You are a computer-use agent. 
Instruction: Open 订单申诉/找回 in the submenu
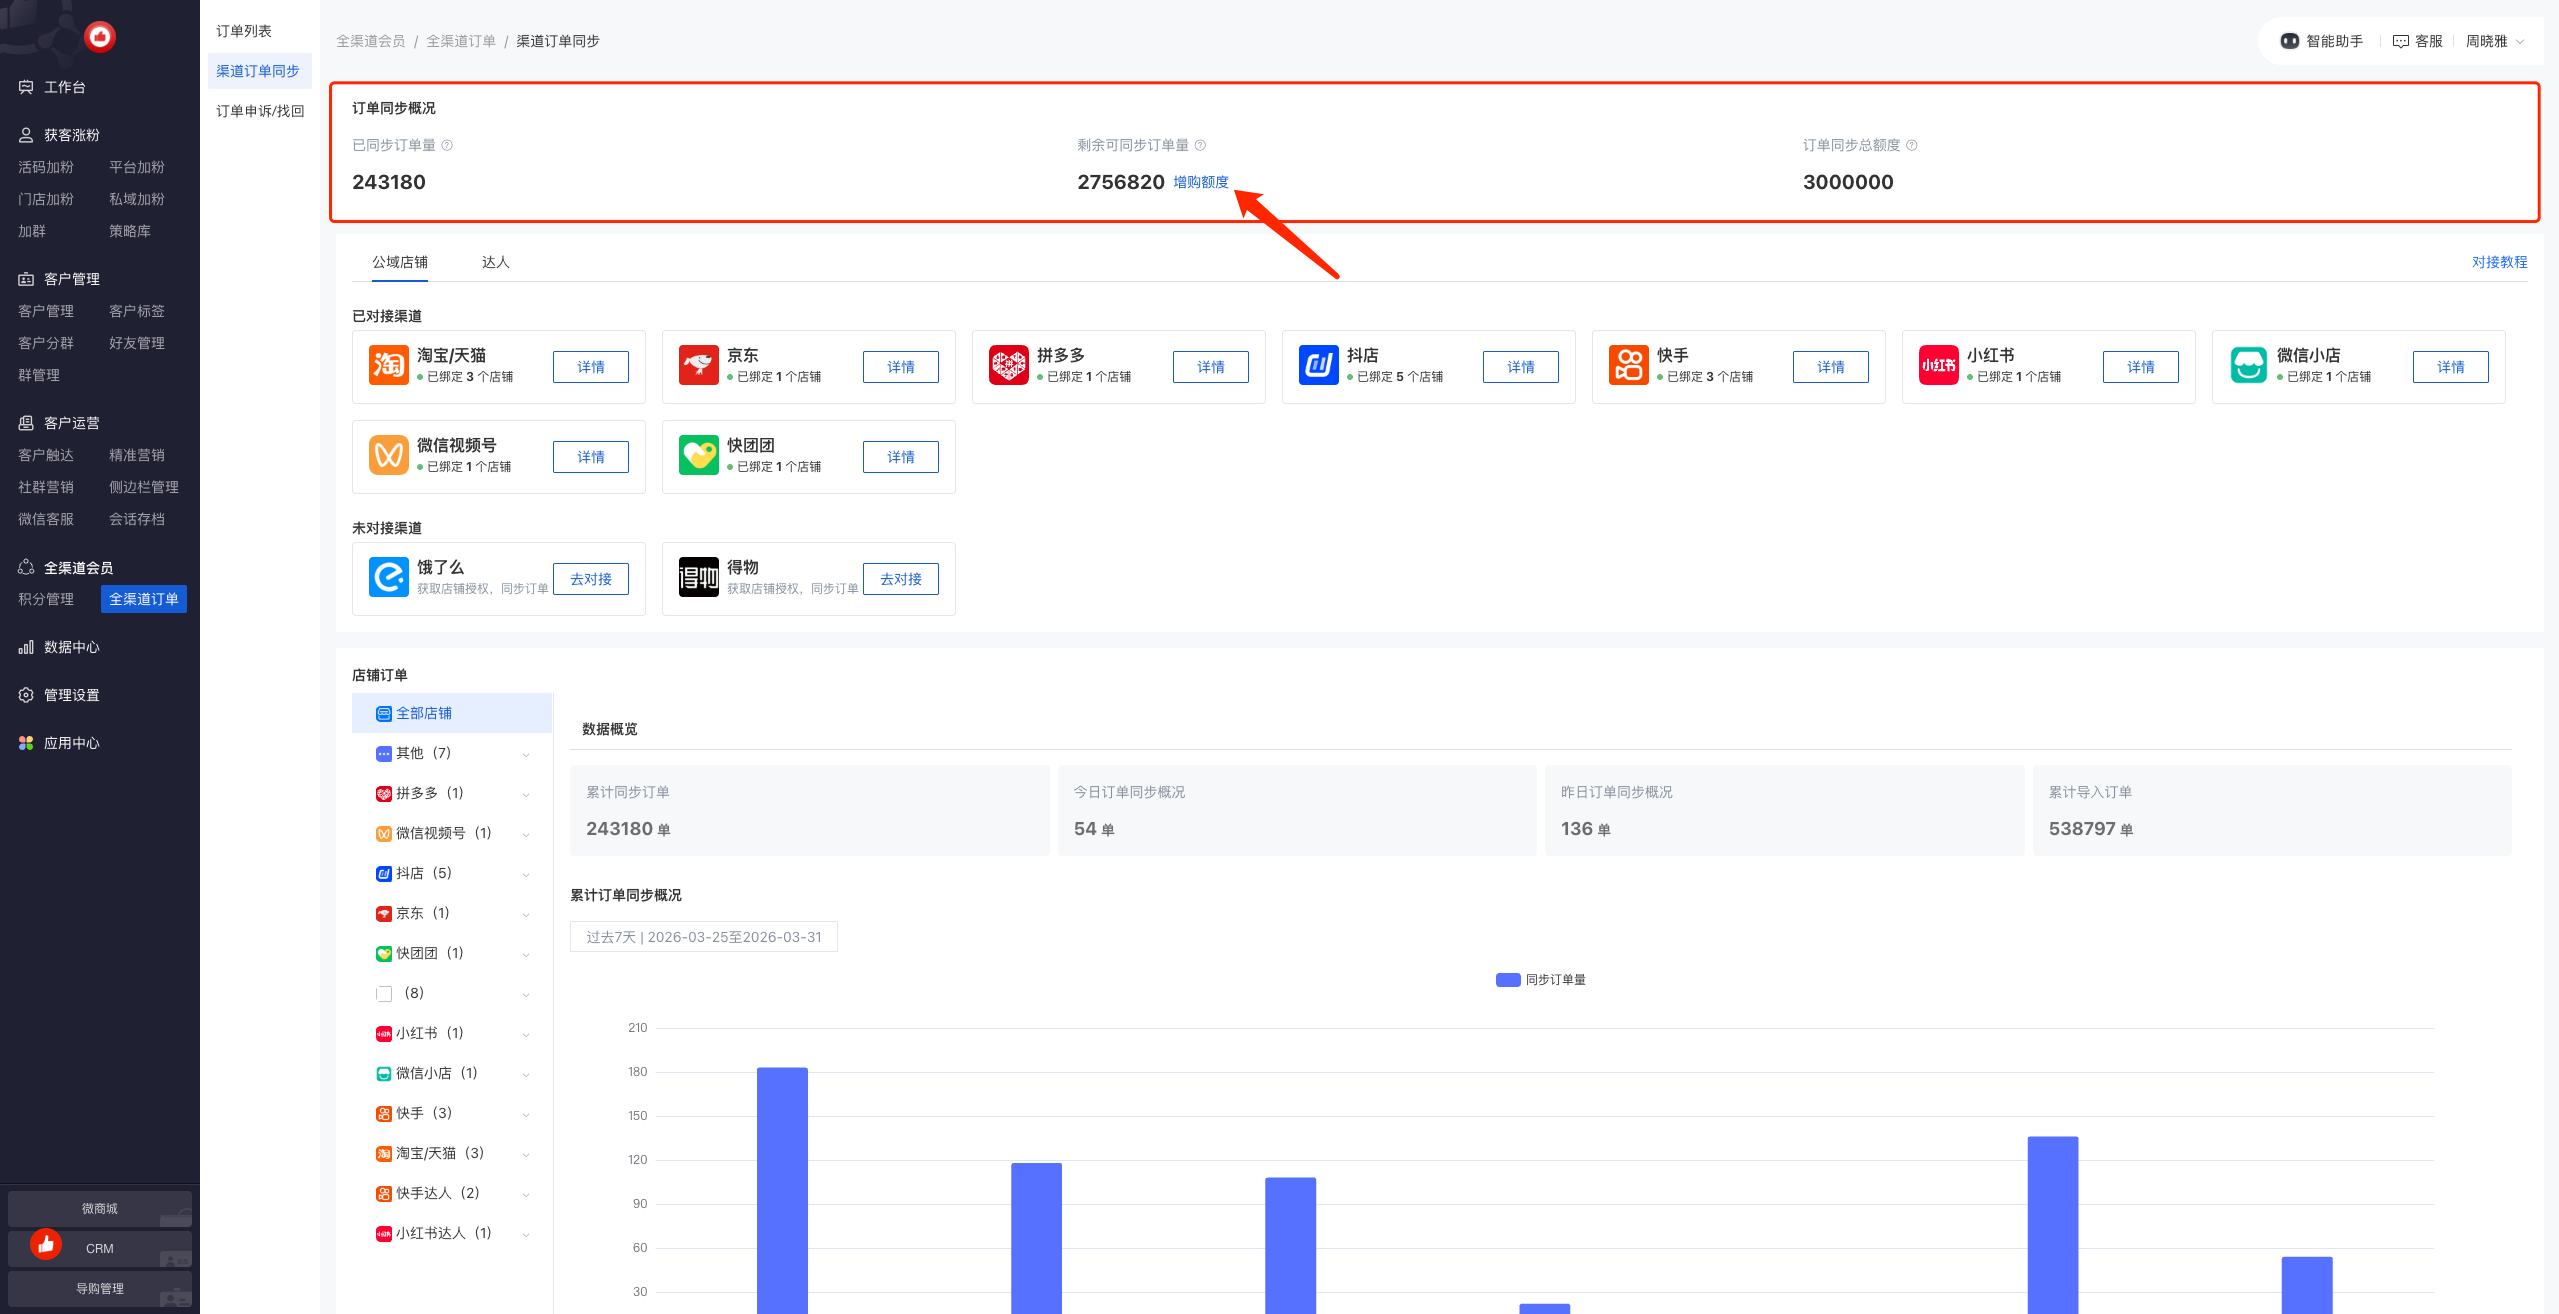260,111
